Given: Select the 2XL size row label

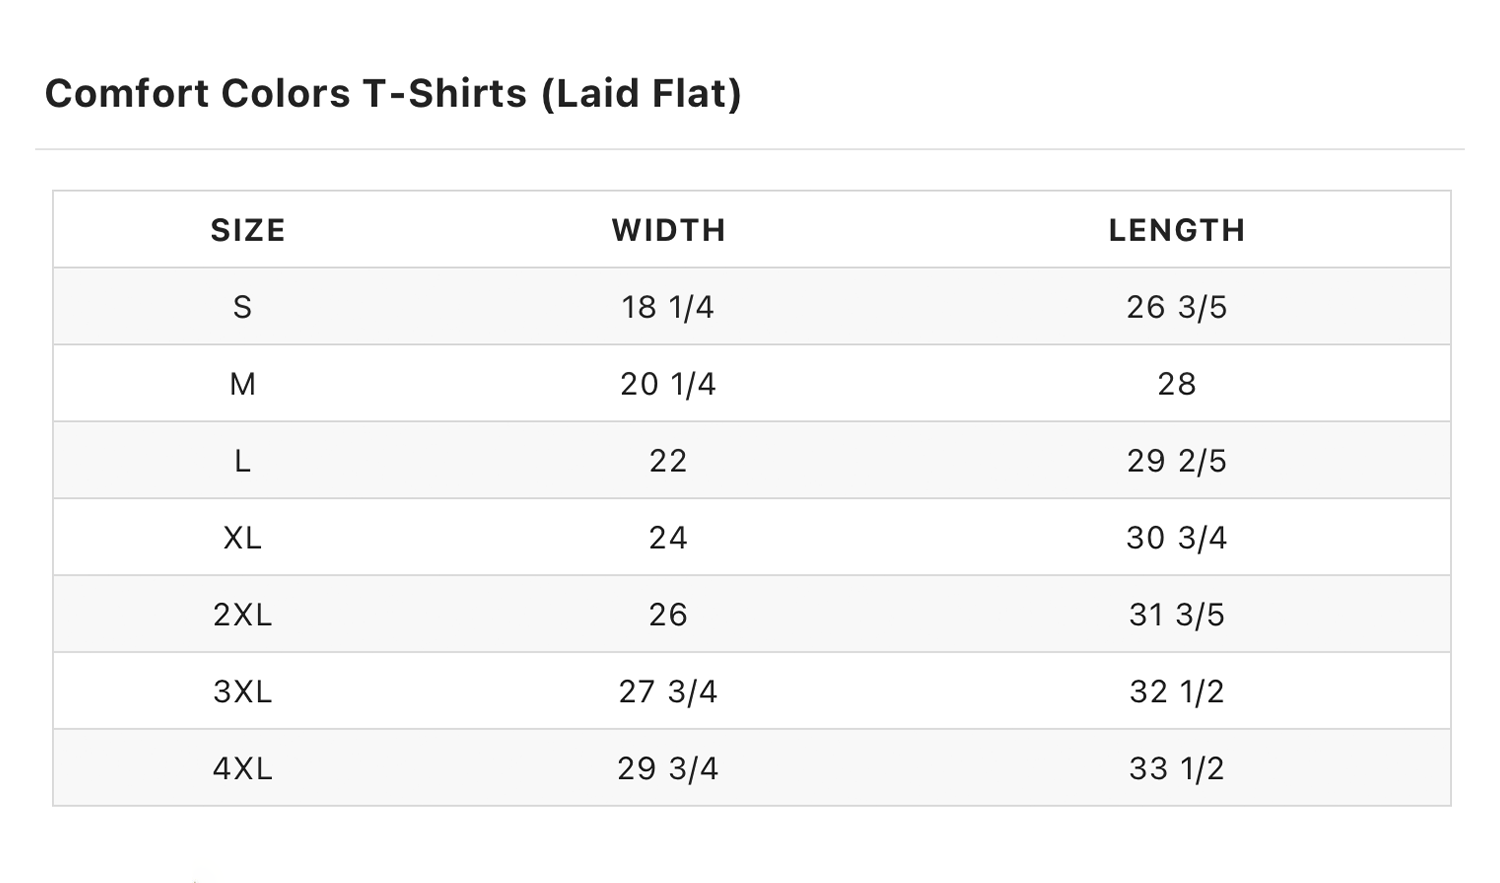Looking at the screenshot, I should pyautogui.click(x=243, y=615).
